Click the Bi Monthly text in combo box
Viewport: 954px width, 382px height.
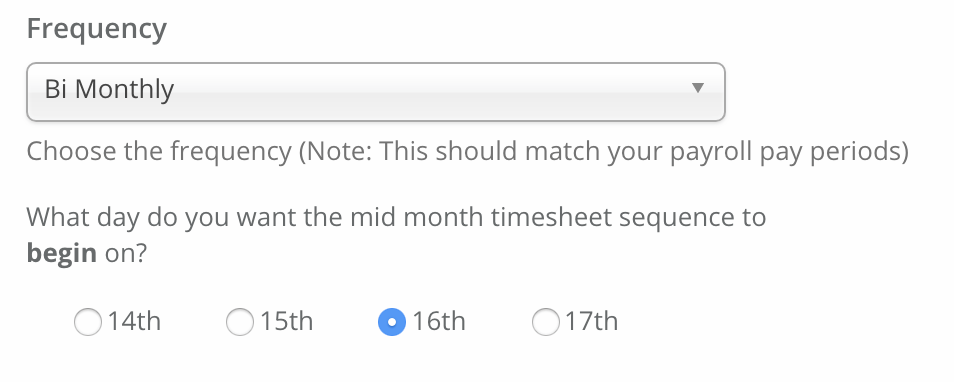[x=110, y=90]
